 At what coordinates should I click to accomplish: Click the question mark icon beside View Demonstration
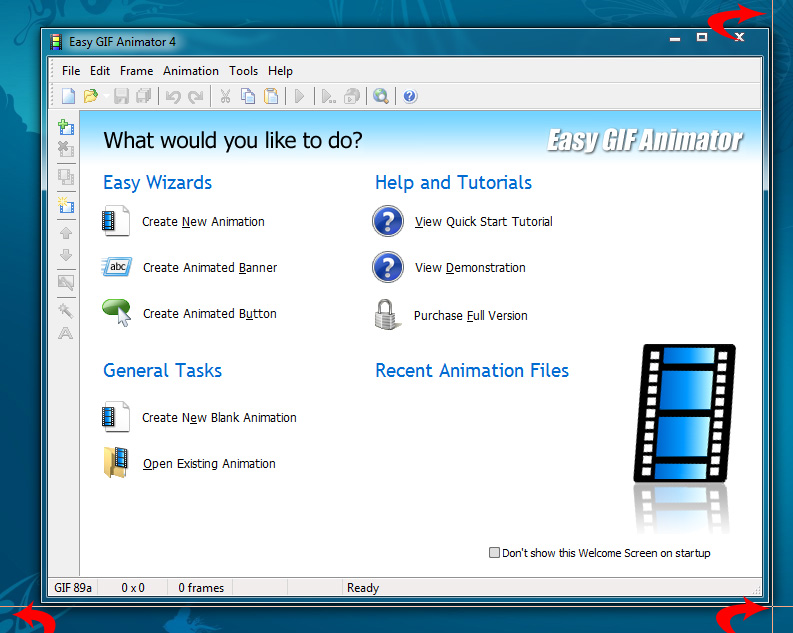click(x=388, y=267)
